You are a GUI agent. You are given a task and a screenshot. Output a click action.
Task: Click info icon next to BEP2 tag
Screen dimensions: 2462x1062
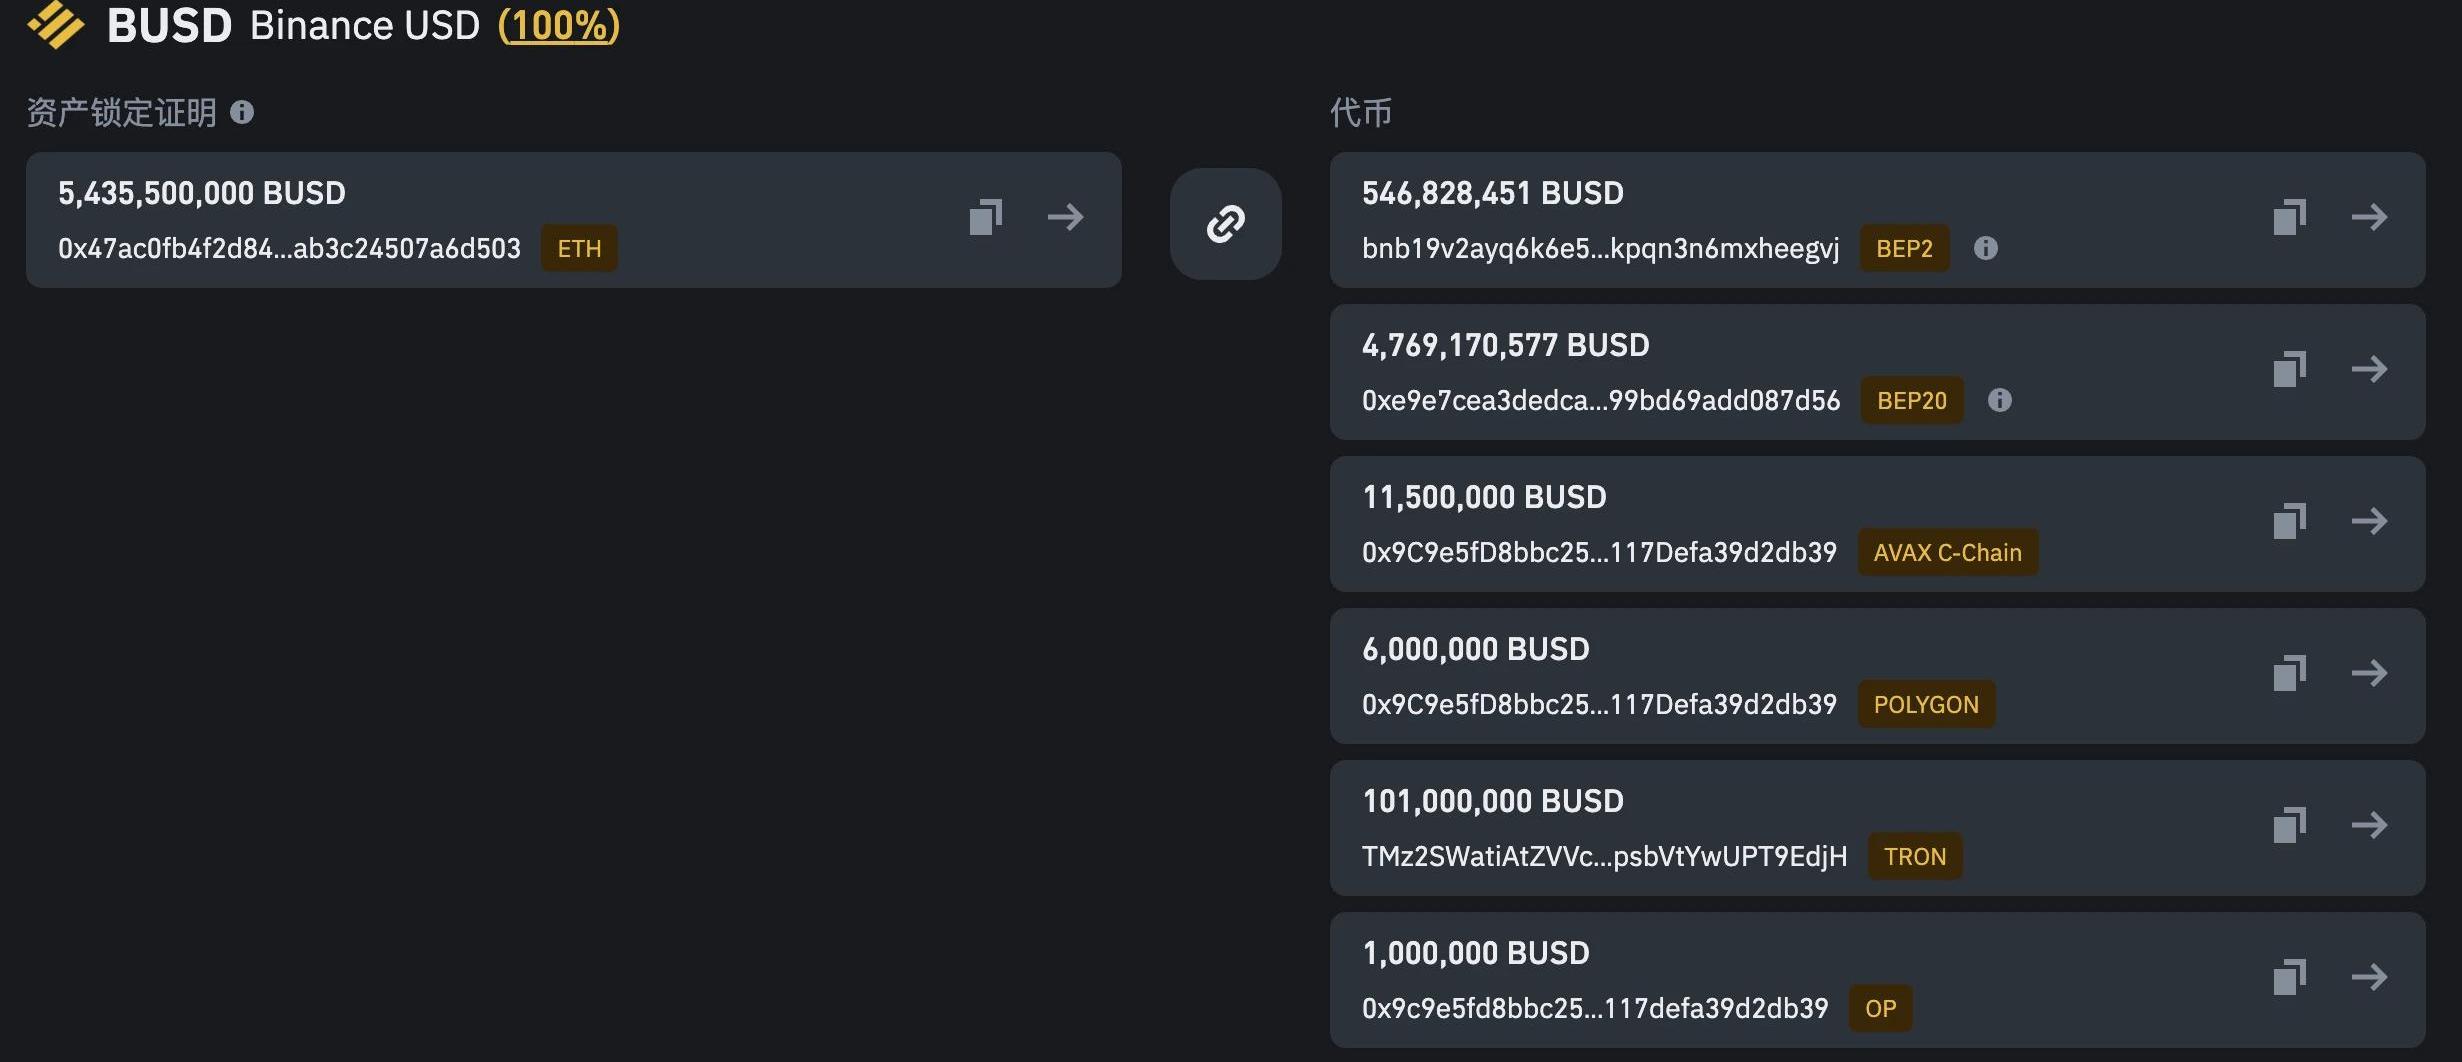[x=1985, y=248]
